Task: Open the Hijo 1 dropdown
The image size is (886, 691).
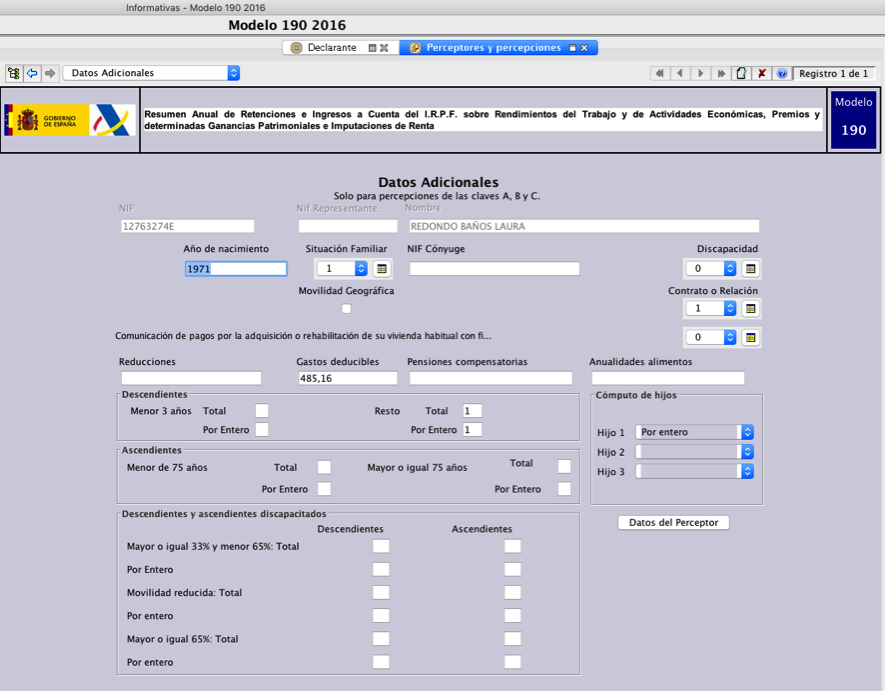Action: pos(694,432)
